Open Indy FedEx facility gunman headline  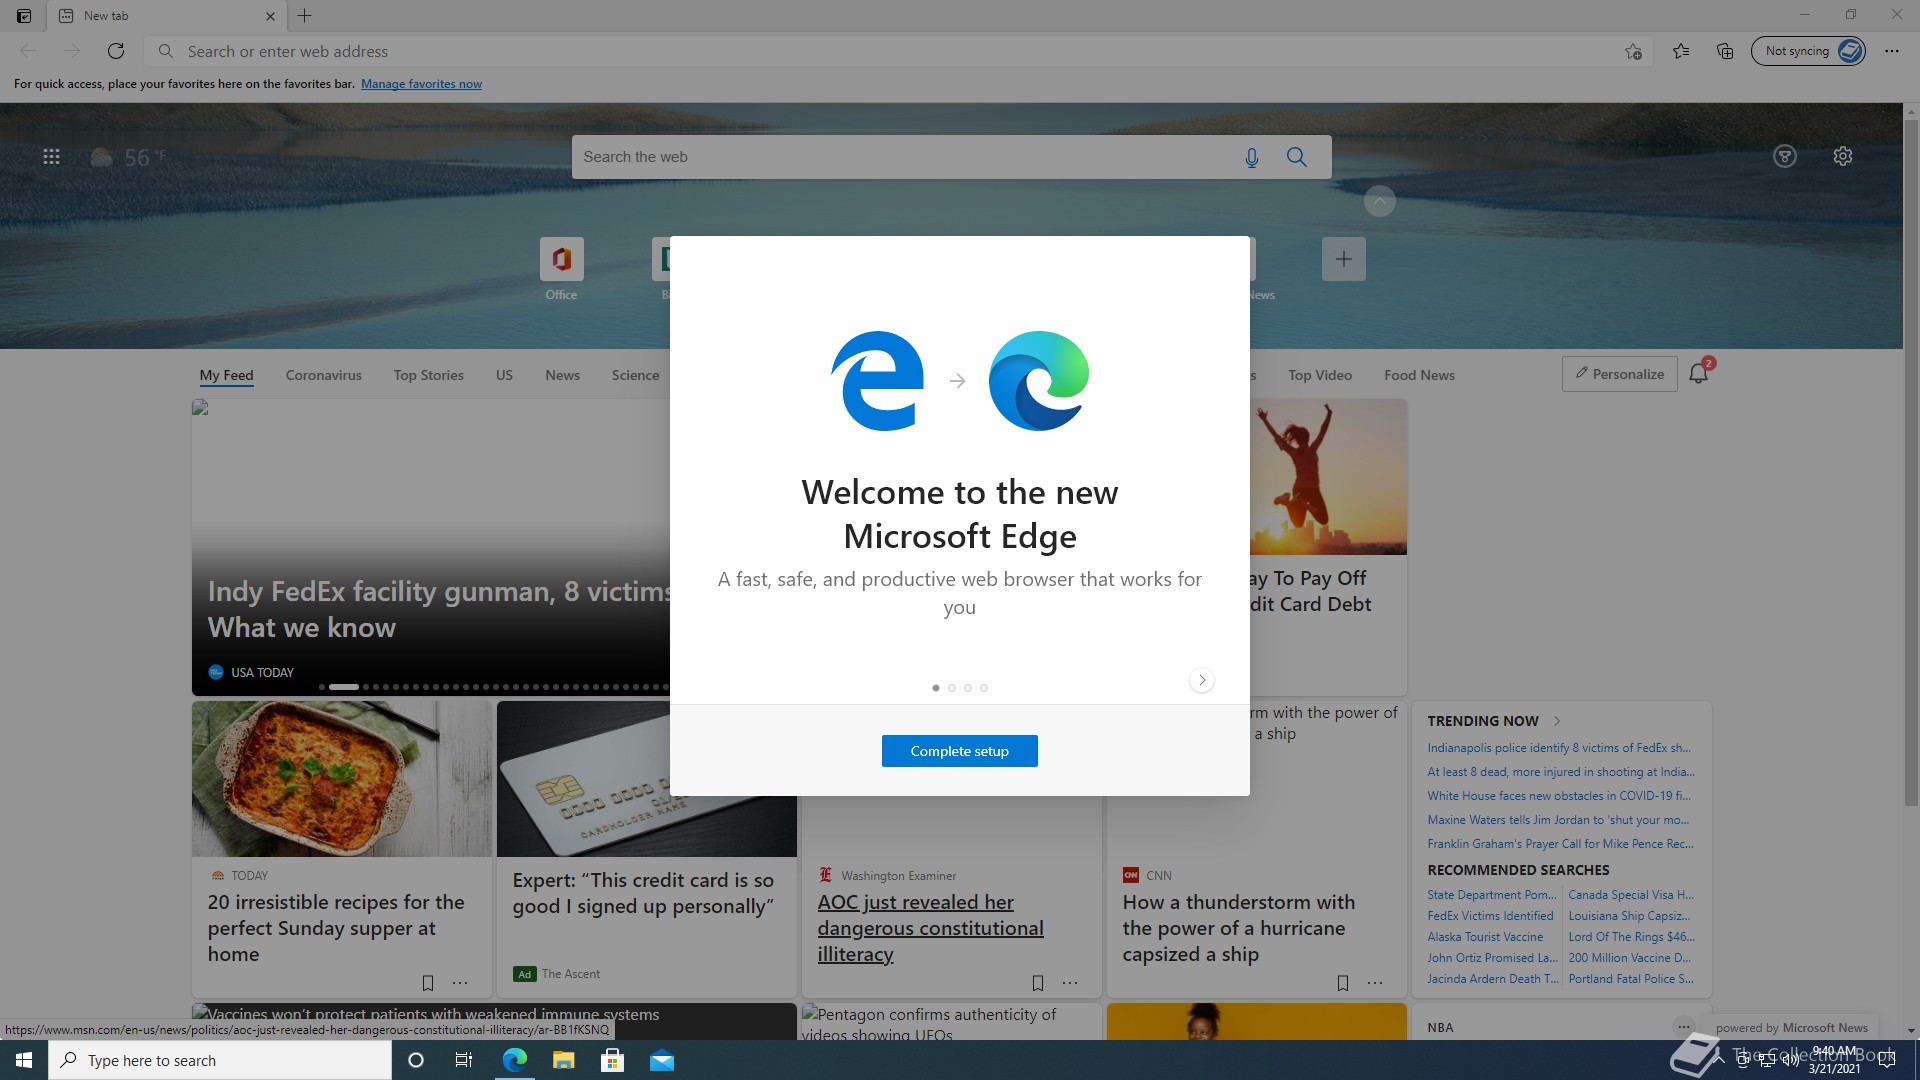click(438, 609)
